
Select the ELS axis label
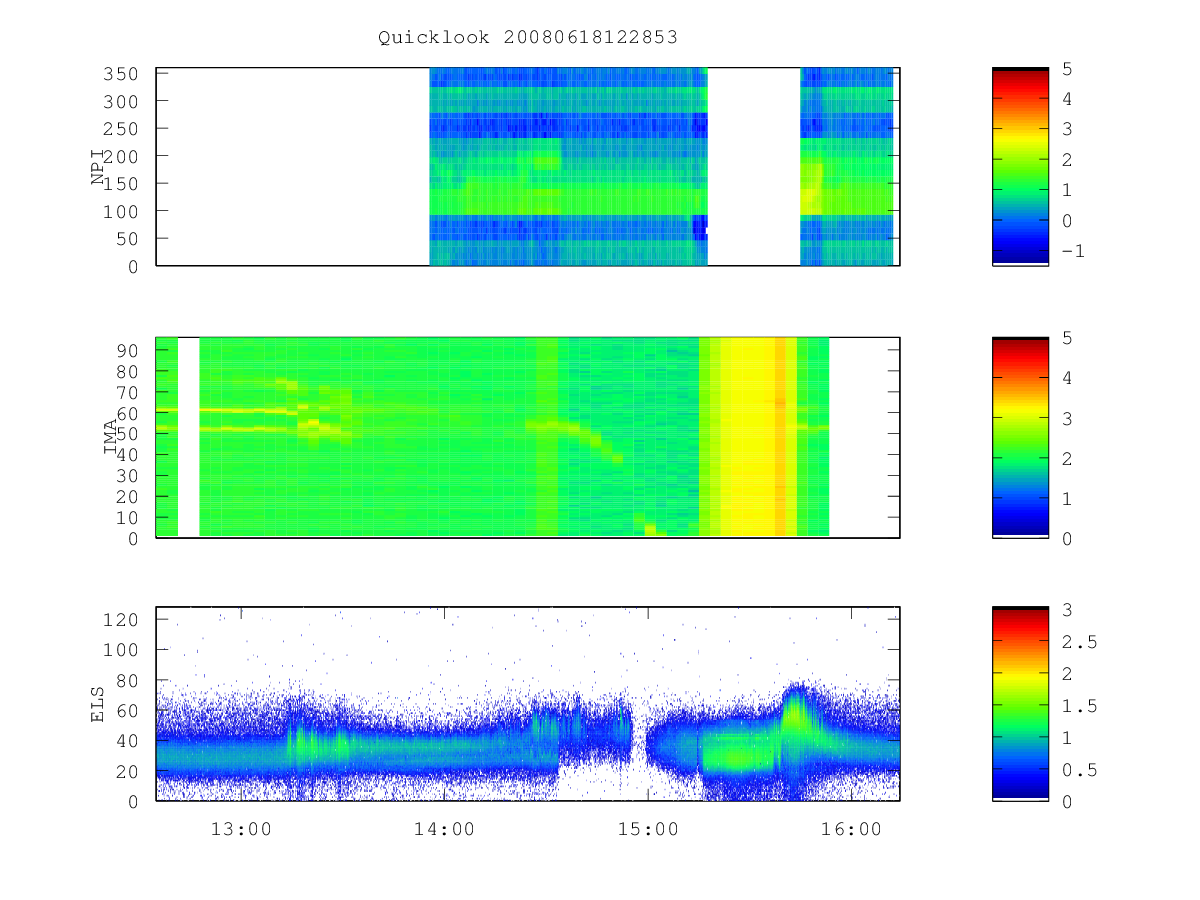coord(99,704)
